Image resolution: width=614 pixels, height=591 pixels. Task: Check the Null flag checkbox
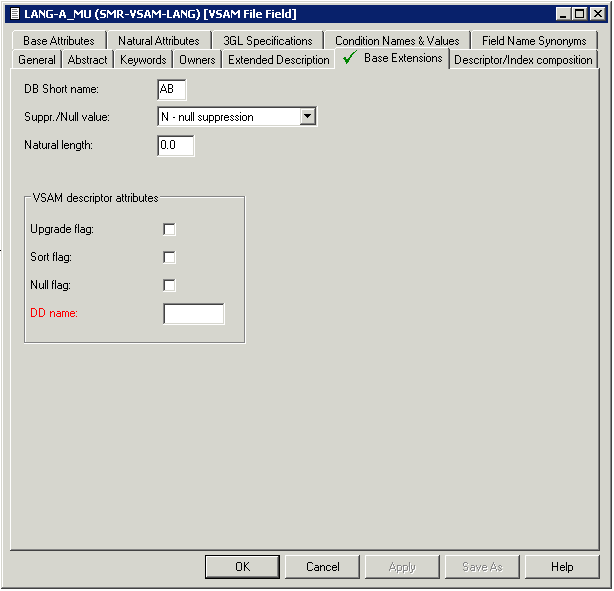[x=169, y=286]
